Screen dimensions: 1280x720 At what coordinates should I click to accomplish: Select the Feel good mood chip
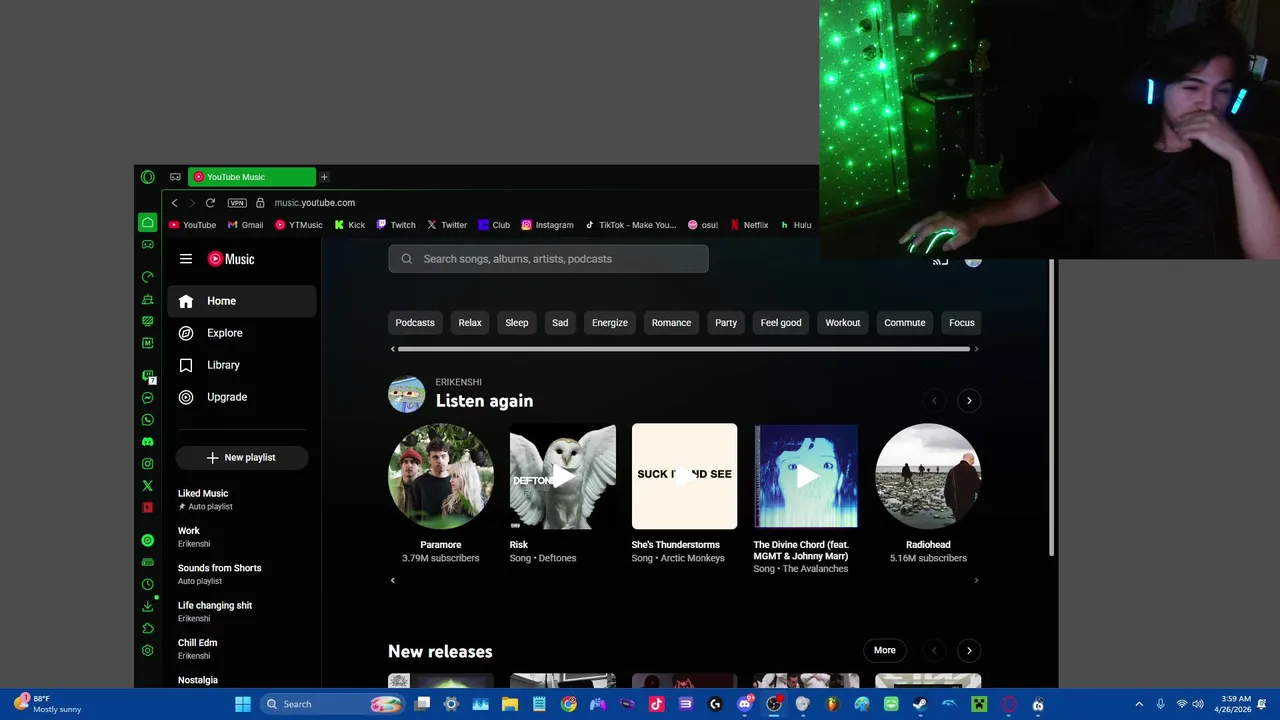[x=781, y=323]
